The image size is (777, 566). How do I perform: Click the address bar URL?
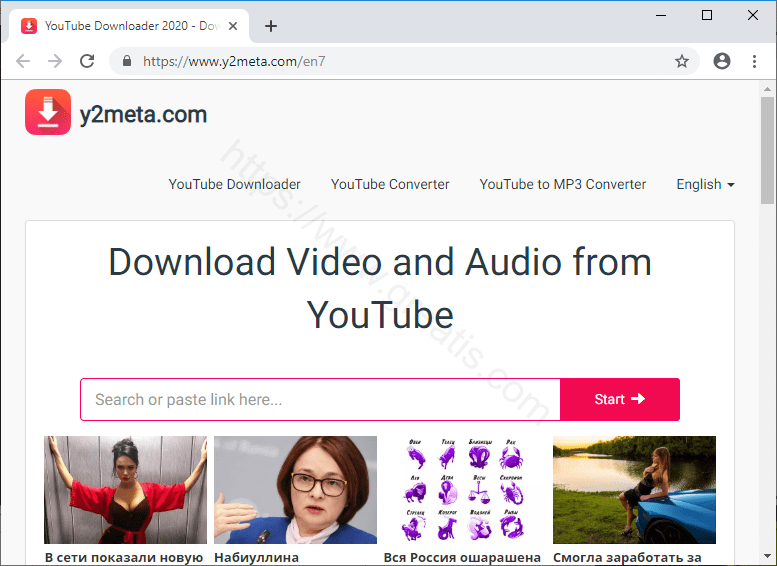point(400,61)
